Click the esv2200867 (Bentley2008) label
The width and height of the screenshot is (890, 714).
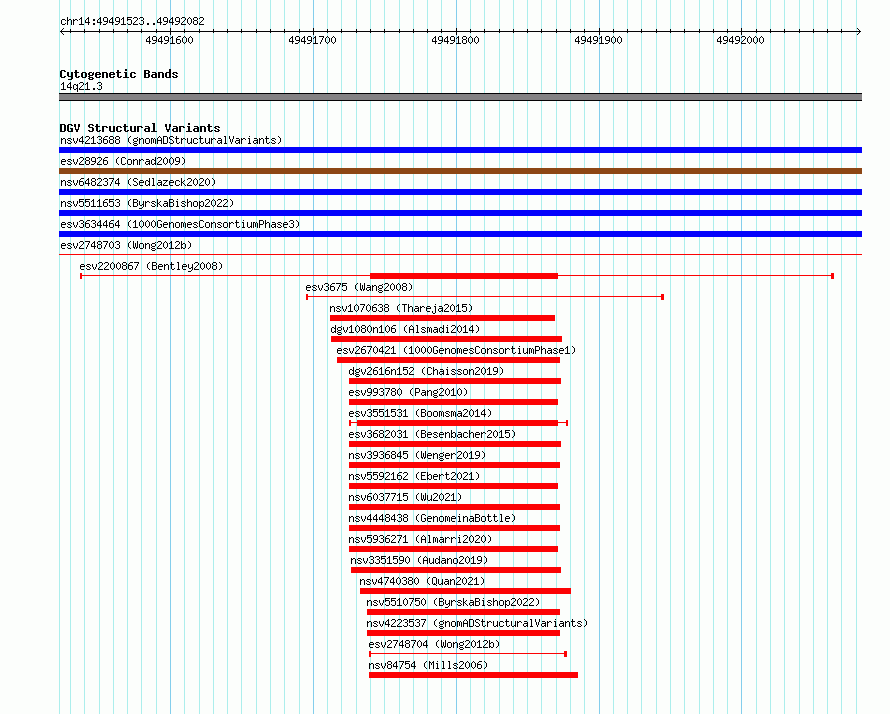151,266
